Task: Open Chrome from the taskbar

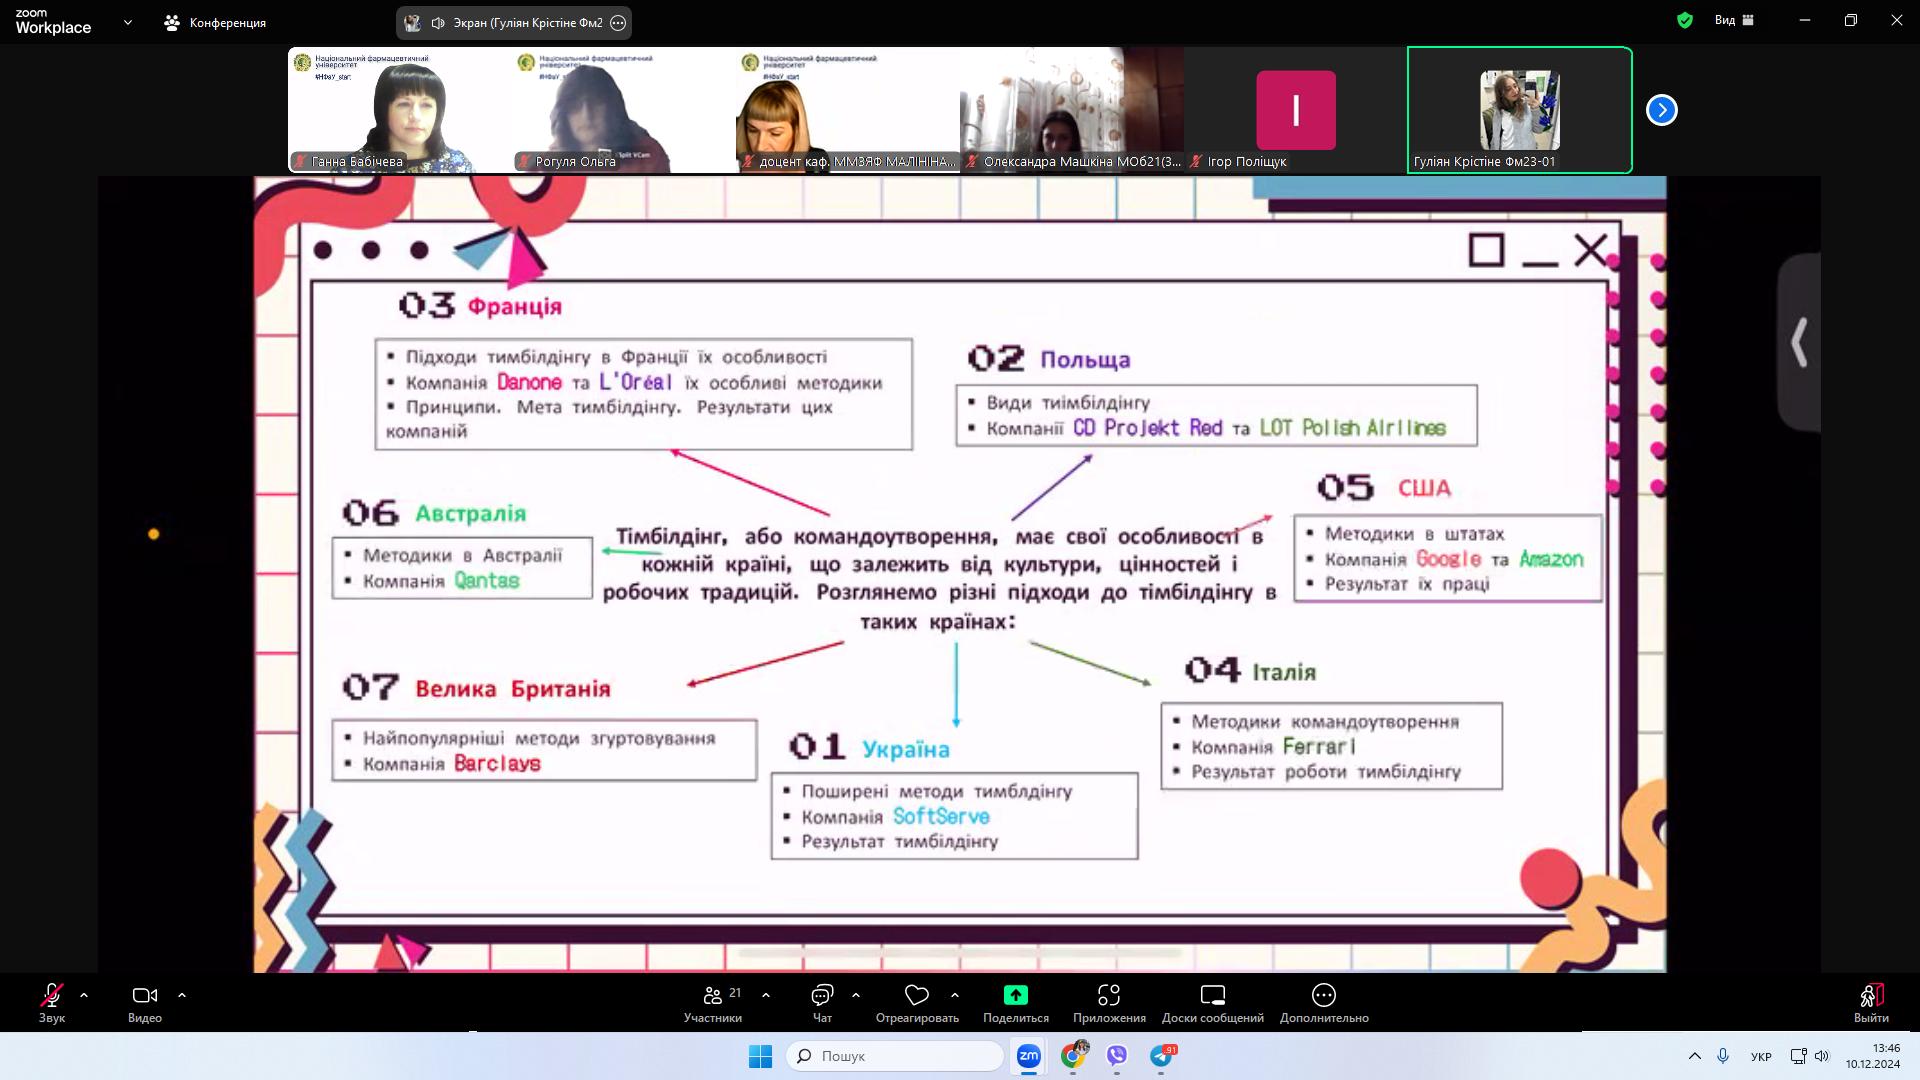Action: [1073, 1056]
